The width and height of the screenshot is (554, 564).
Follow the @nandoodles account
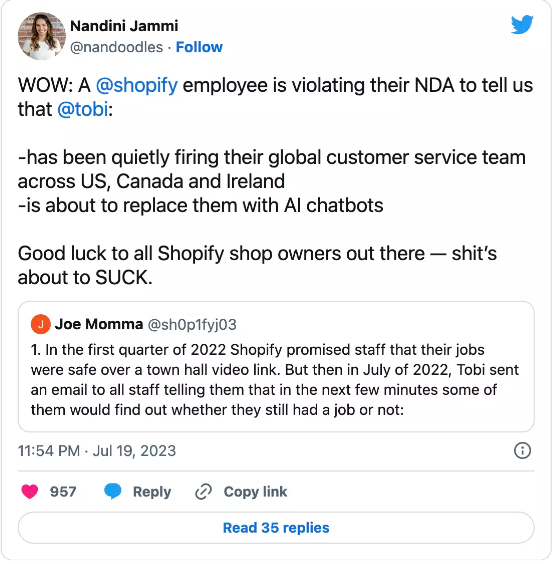[199, 47]
